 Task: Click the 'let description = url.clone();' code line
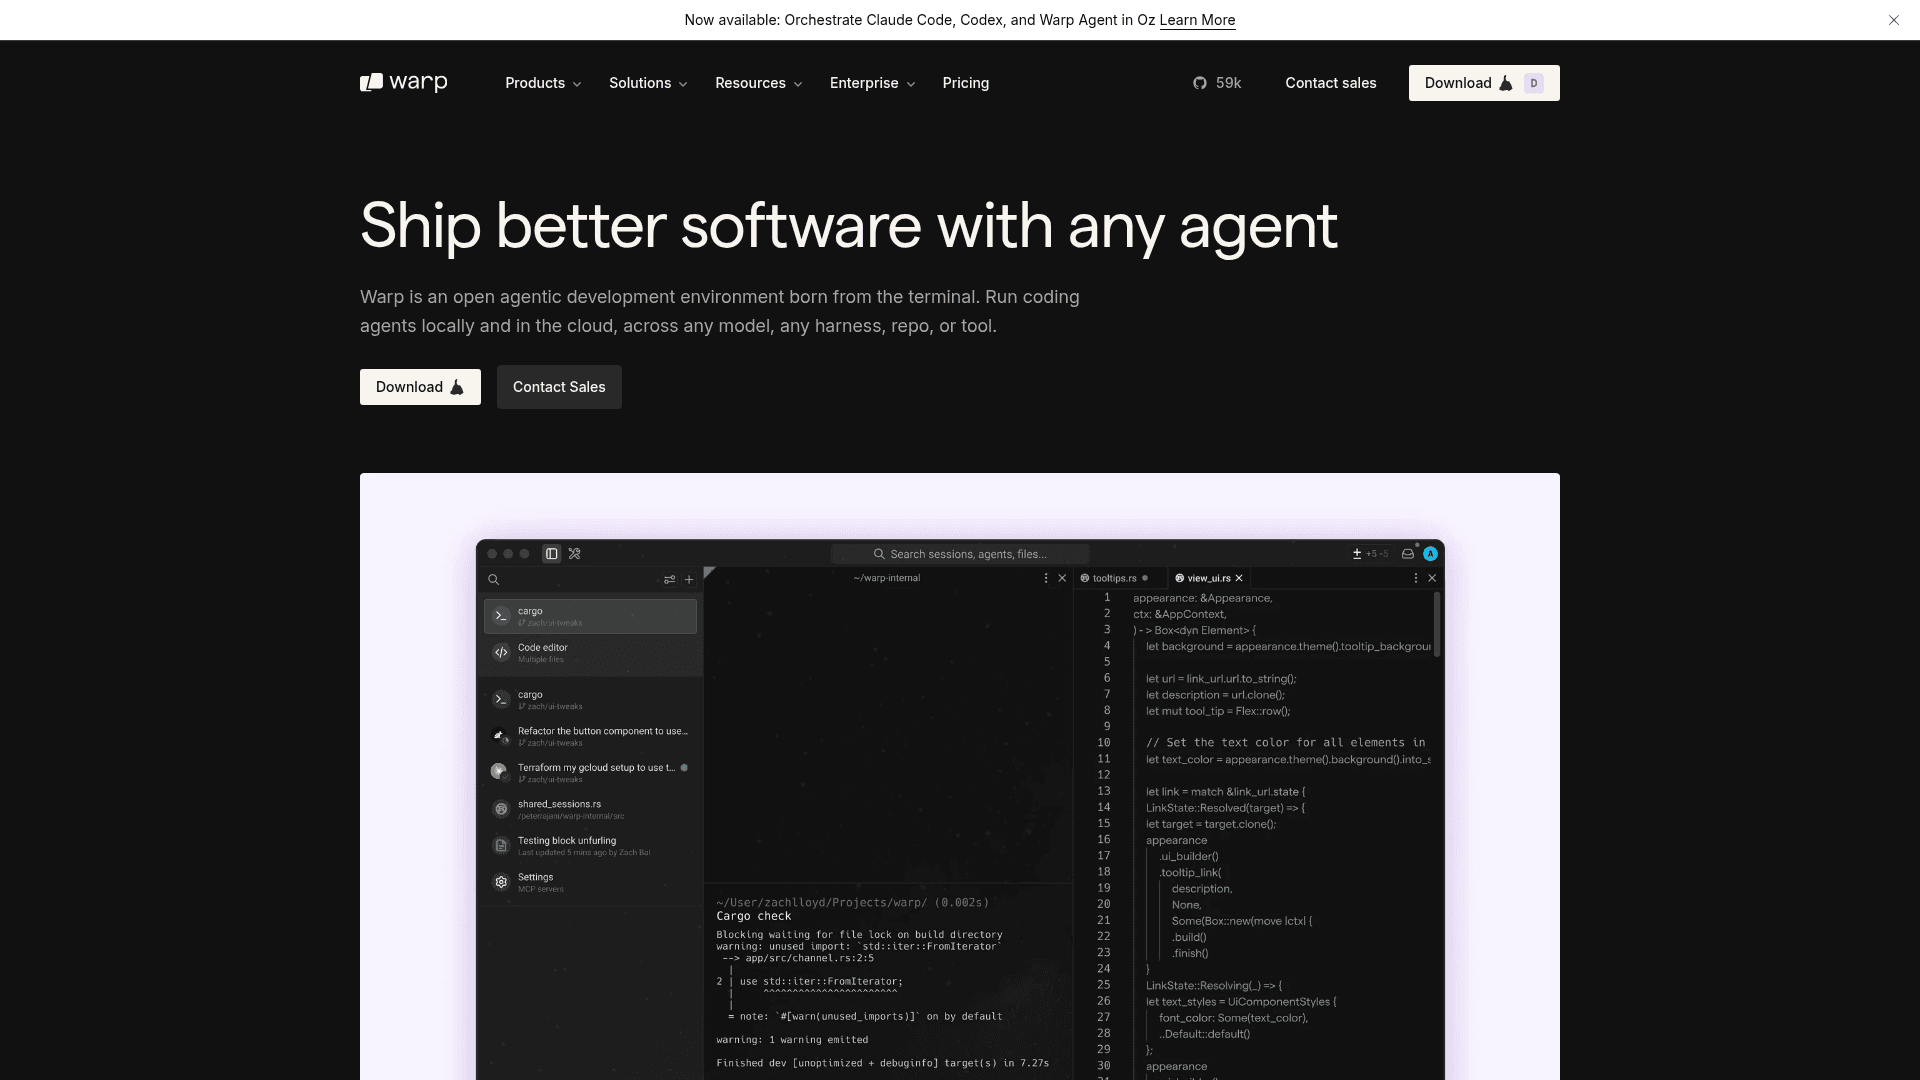coord(1215,695)
